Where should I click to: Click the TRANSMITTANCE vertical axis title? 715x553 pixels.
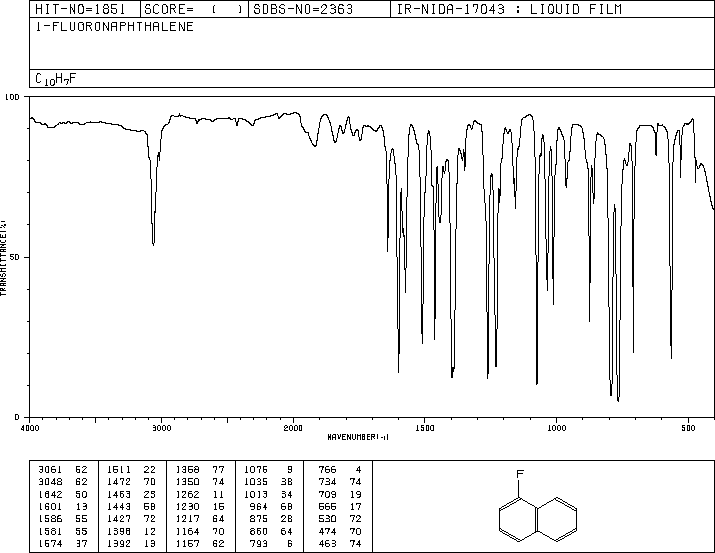pyautogui.click(x=3, y=258)
